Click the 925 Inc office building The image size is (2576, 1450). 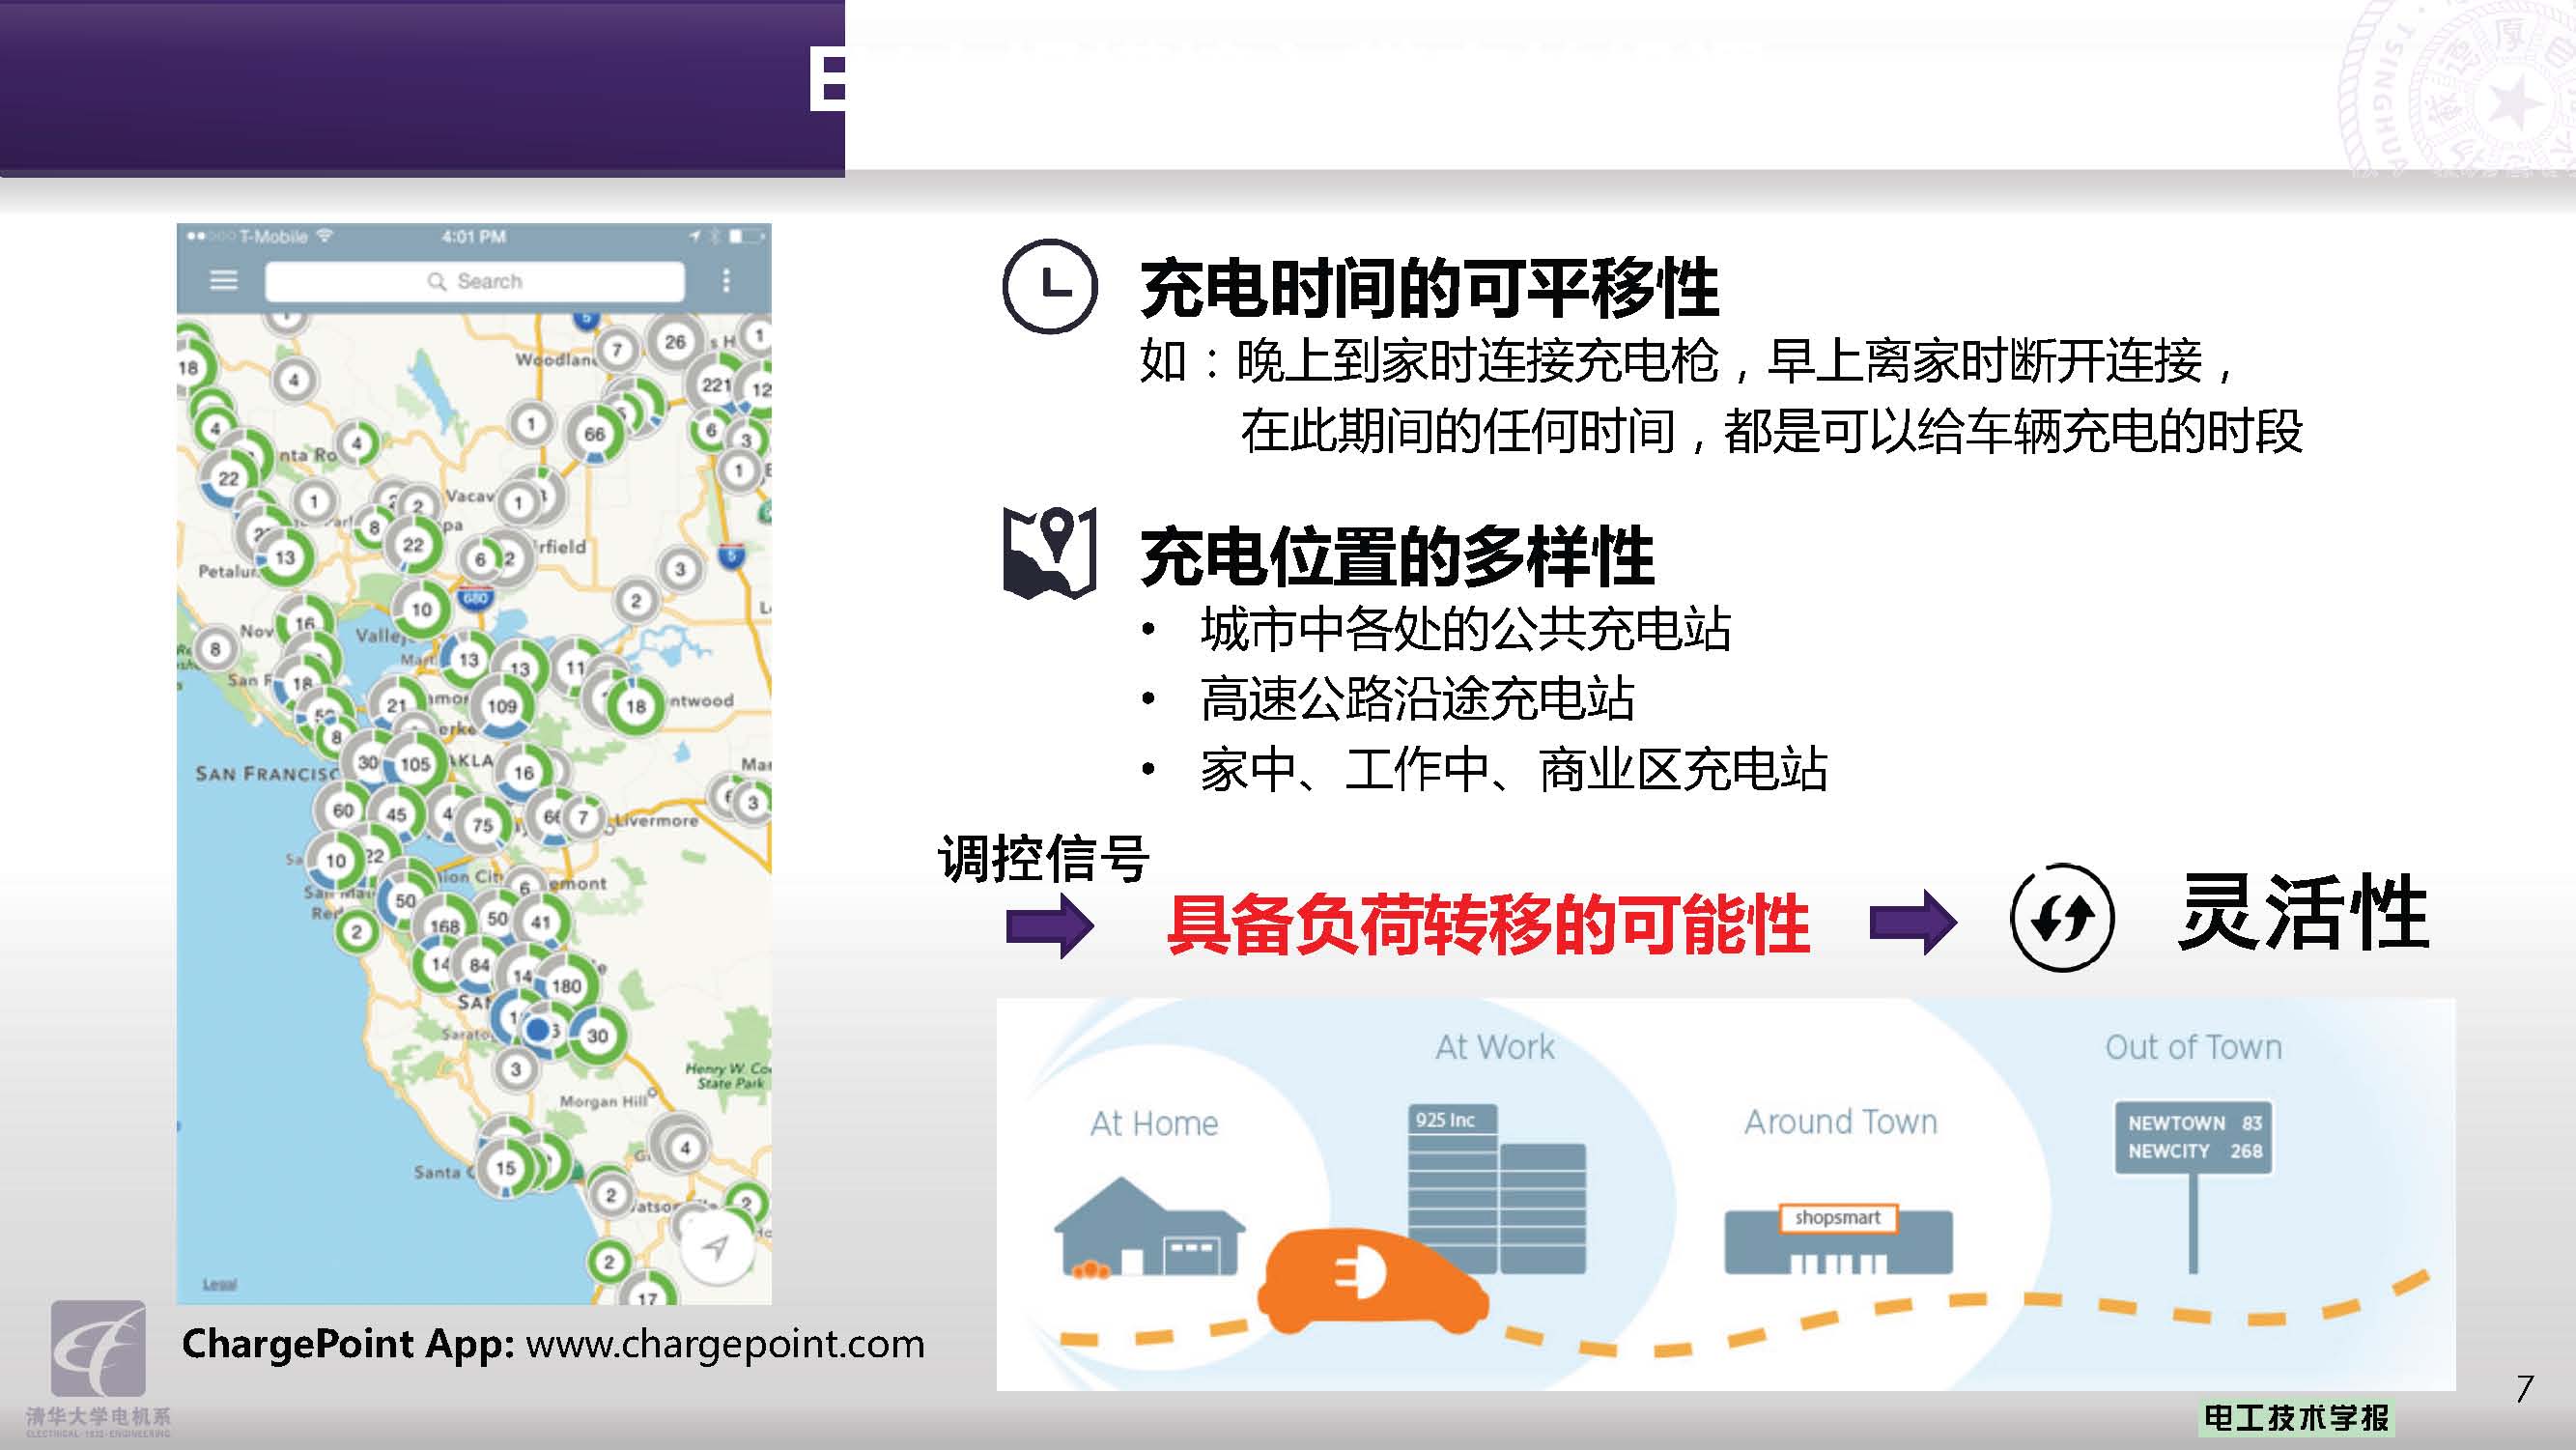(x=1496, y=1188)
